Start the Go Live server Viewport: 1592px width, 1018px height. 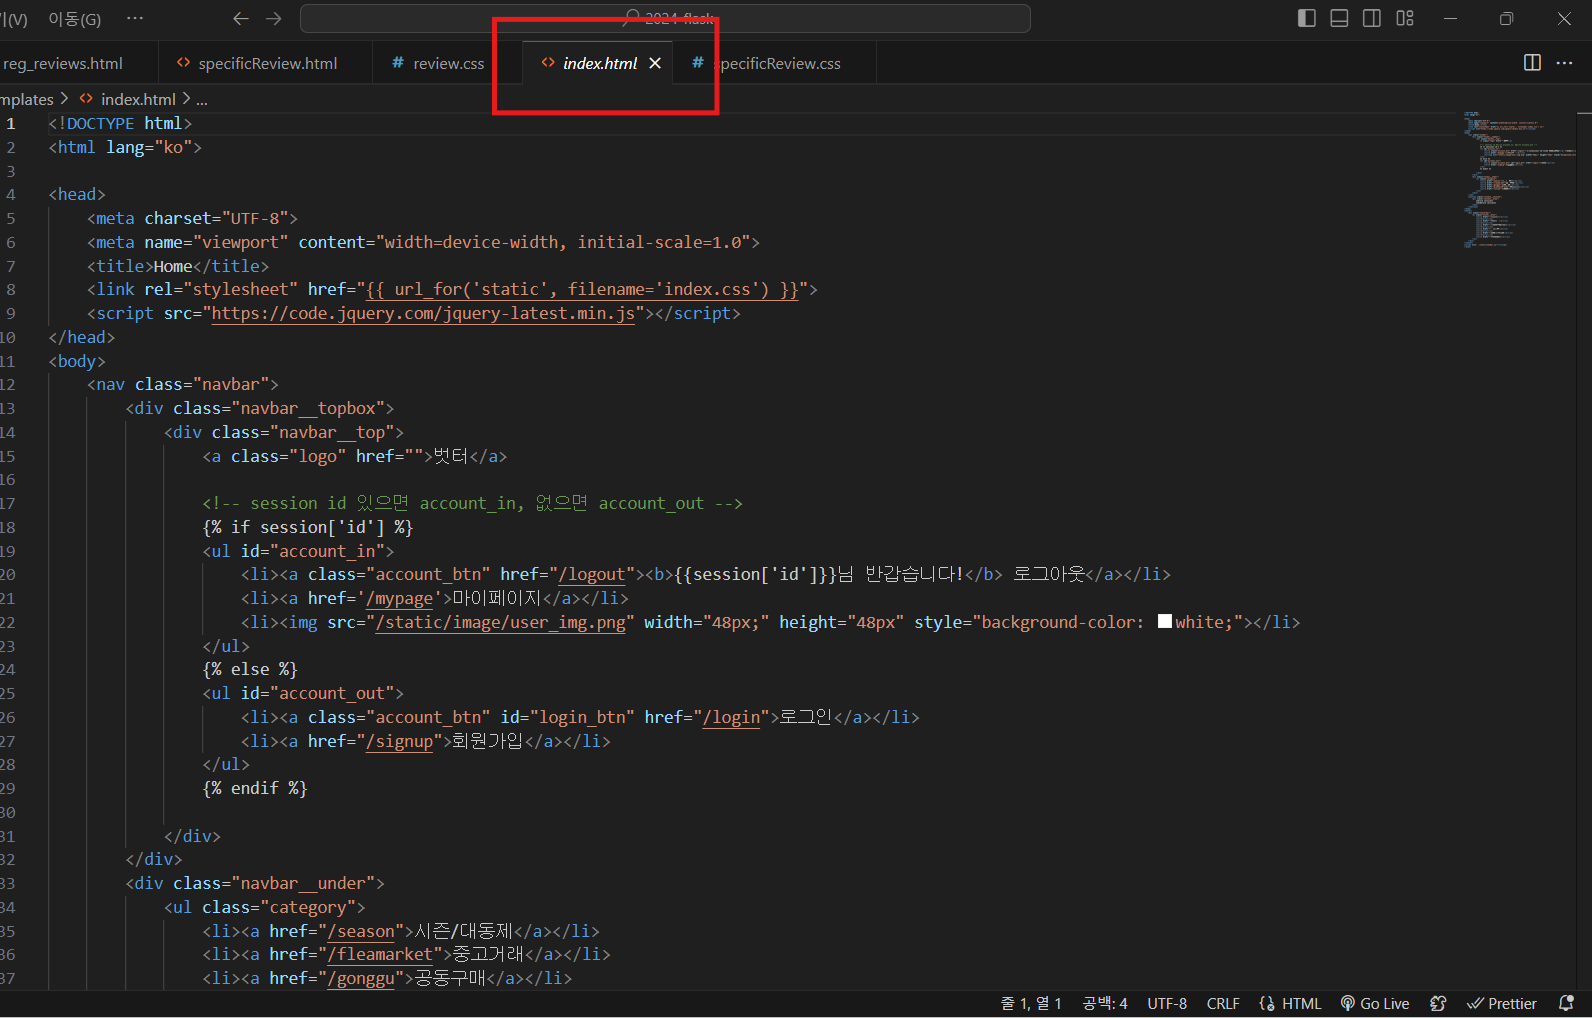point(1375,1003)
